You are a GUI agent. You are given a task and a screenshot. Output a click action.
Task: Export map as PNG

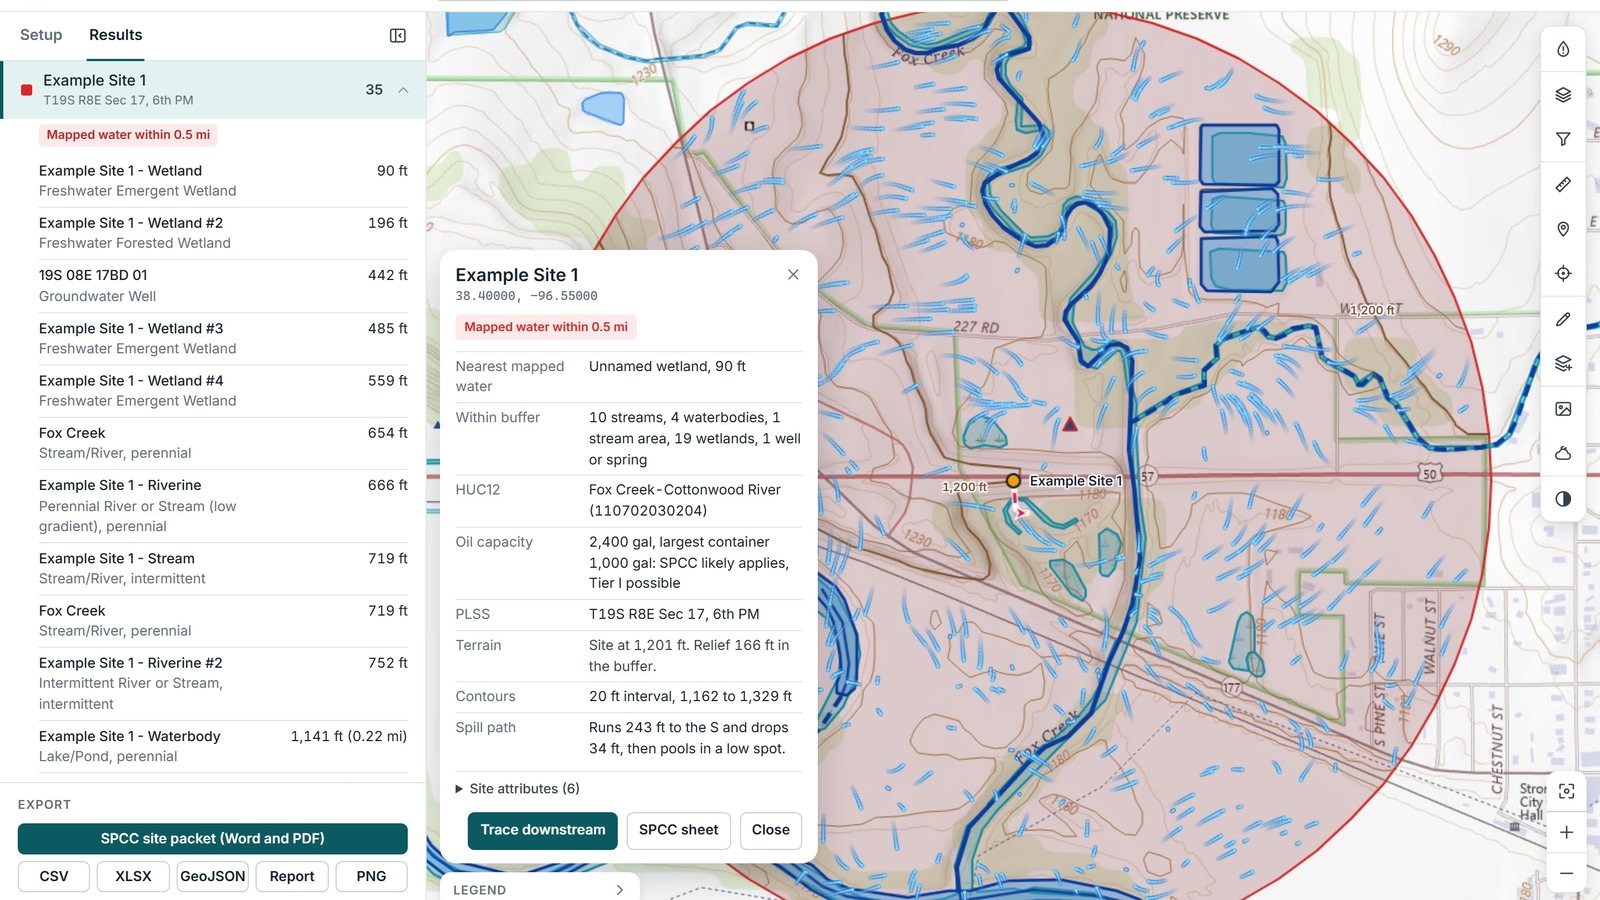(371, 876)
